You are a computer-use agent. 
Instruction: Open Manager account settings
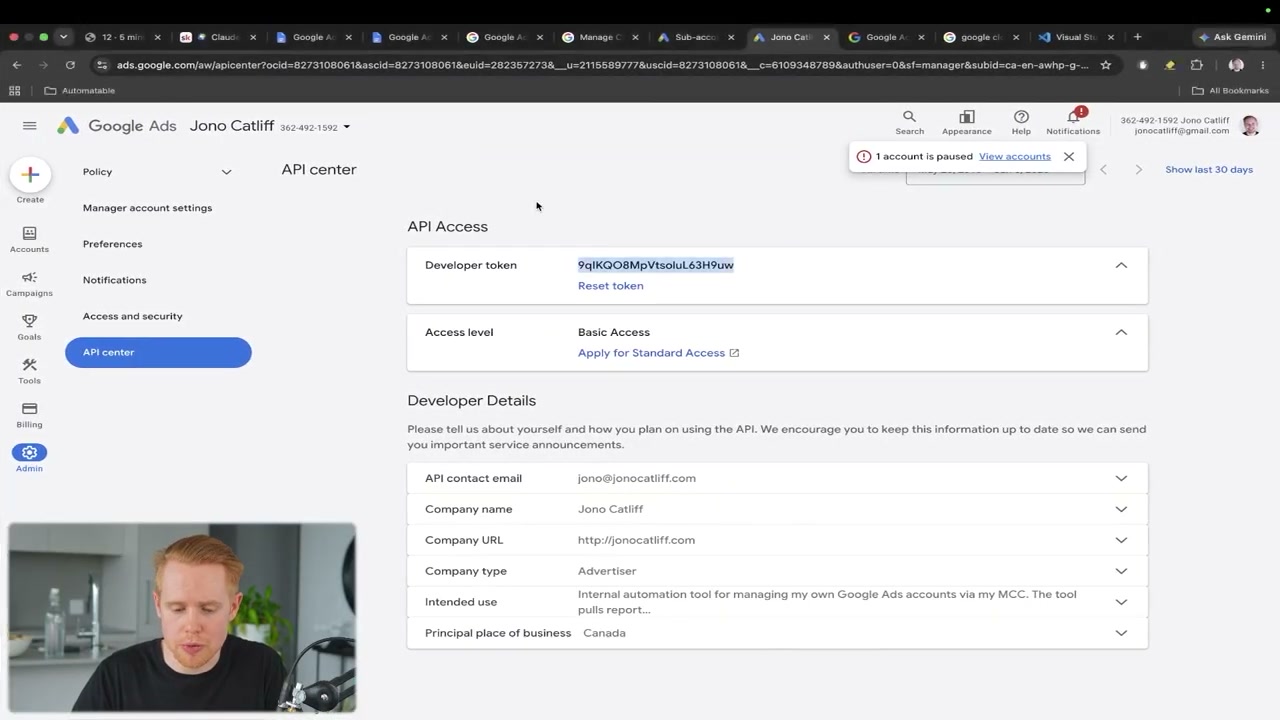[x=147, y=208]
